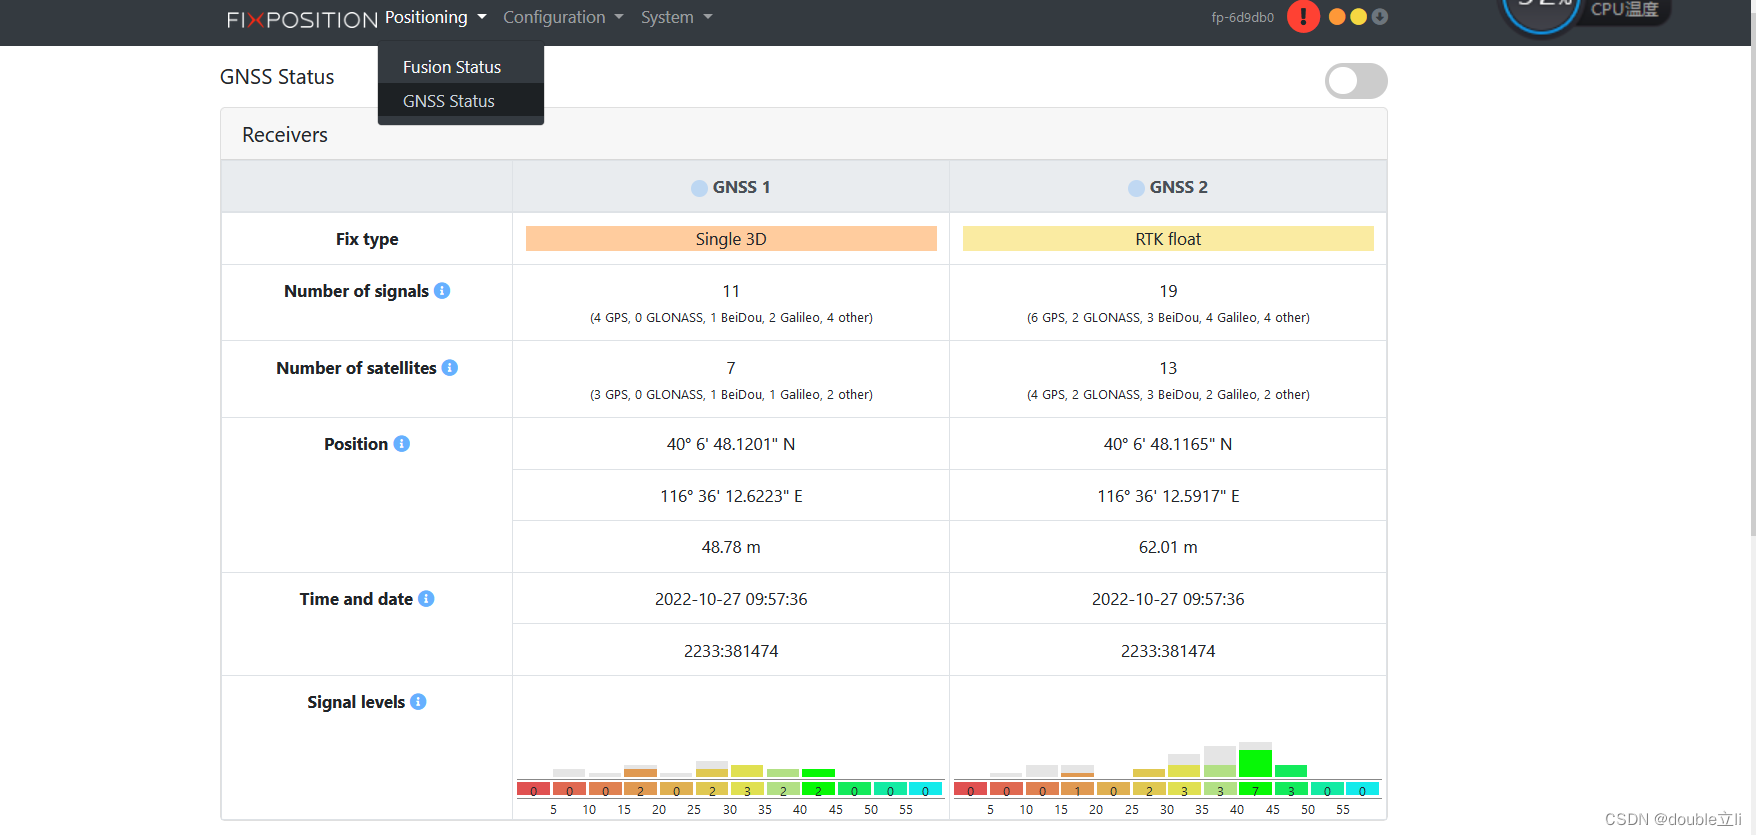Click GNSS 2 signal count 19
1756x835 pixels.
coord(1168,291)
